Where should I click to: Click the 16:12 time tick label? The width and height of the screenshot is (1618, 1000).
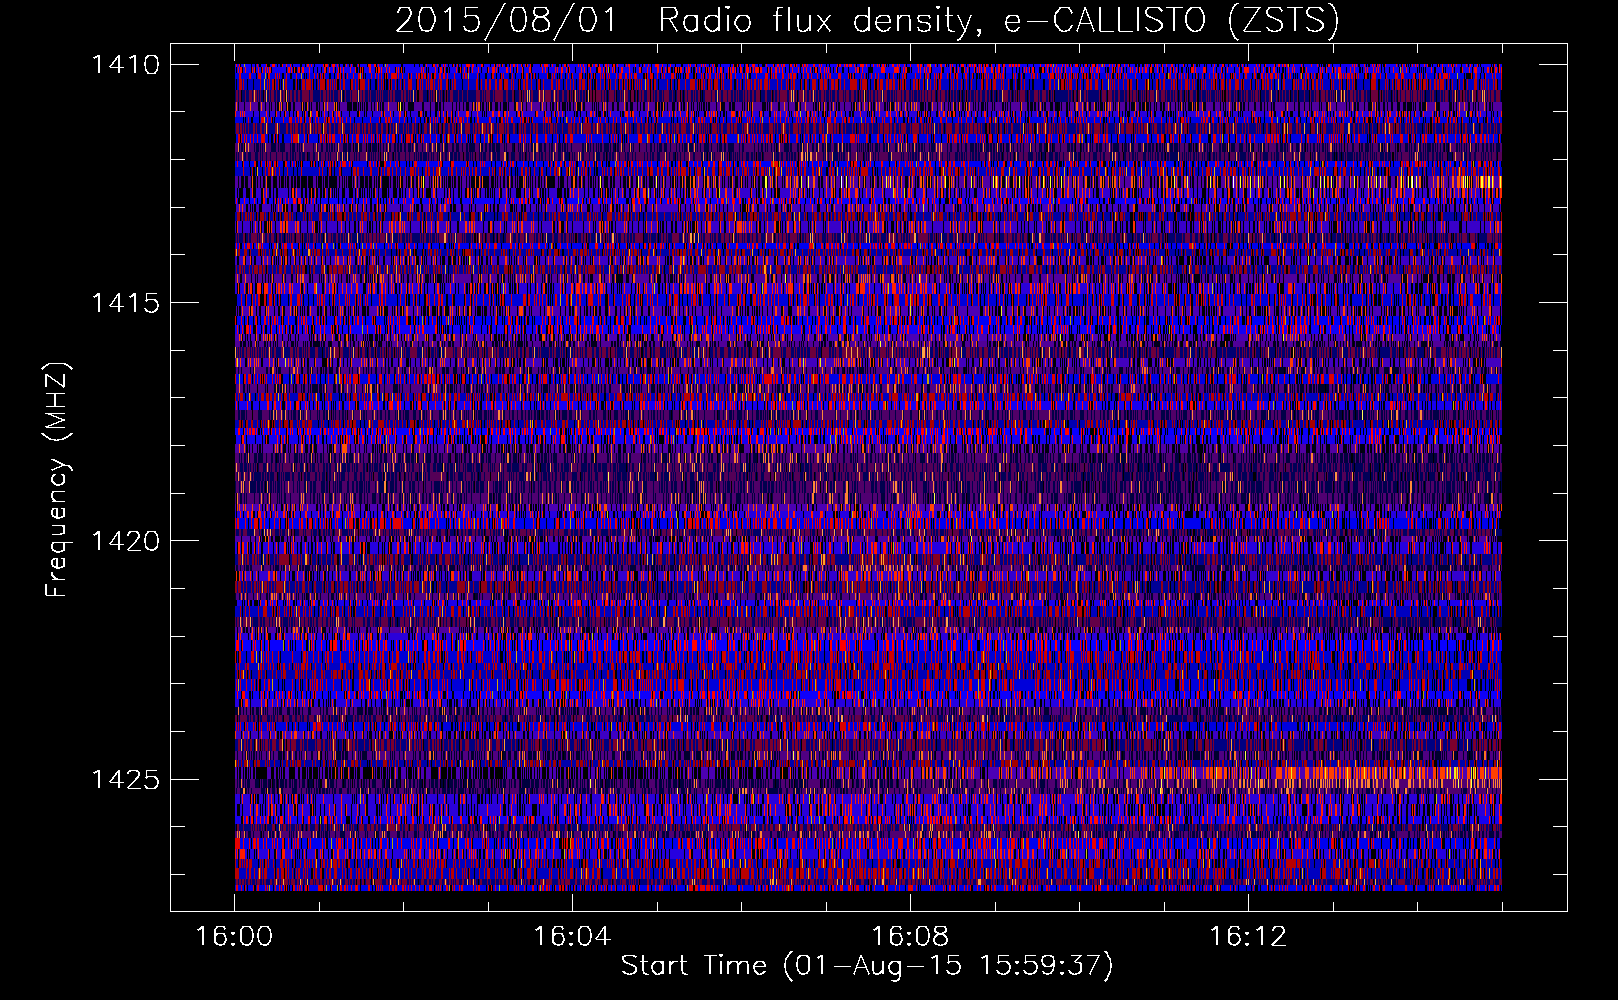[x=1248, y=937]
